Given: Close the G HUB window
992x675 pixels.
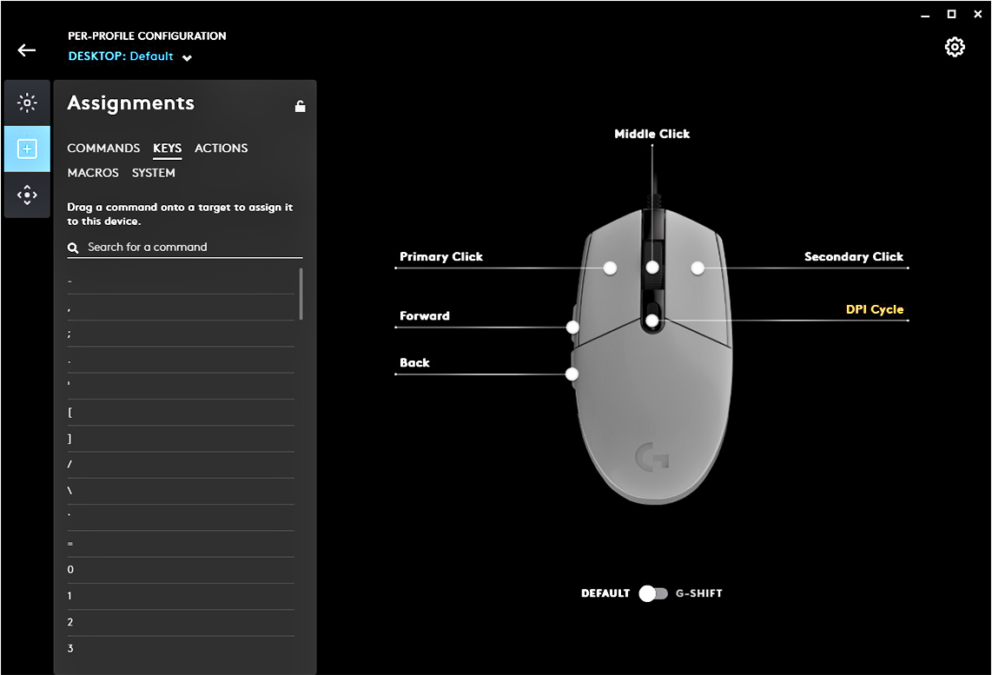Looking at the screenshot, I should (977, 14).
